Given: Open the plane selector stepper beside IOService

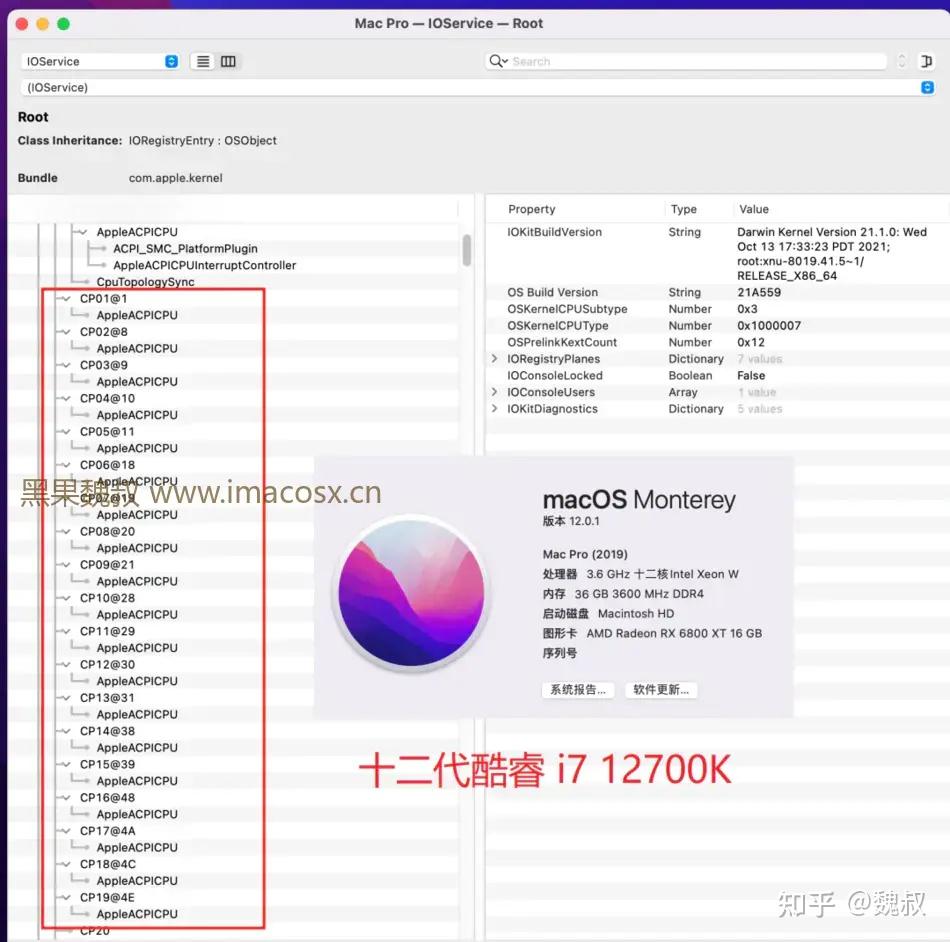Looking at the screenshot, I should [170, 61].
